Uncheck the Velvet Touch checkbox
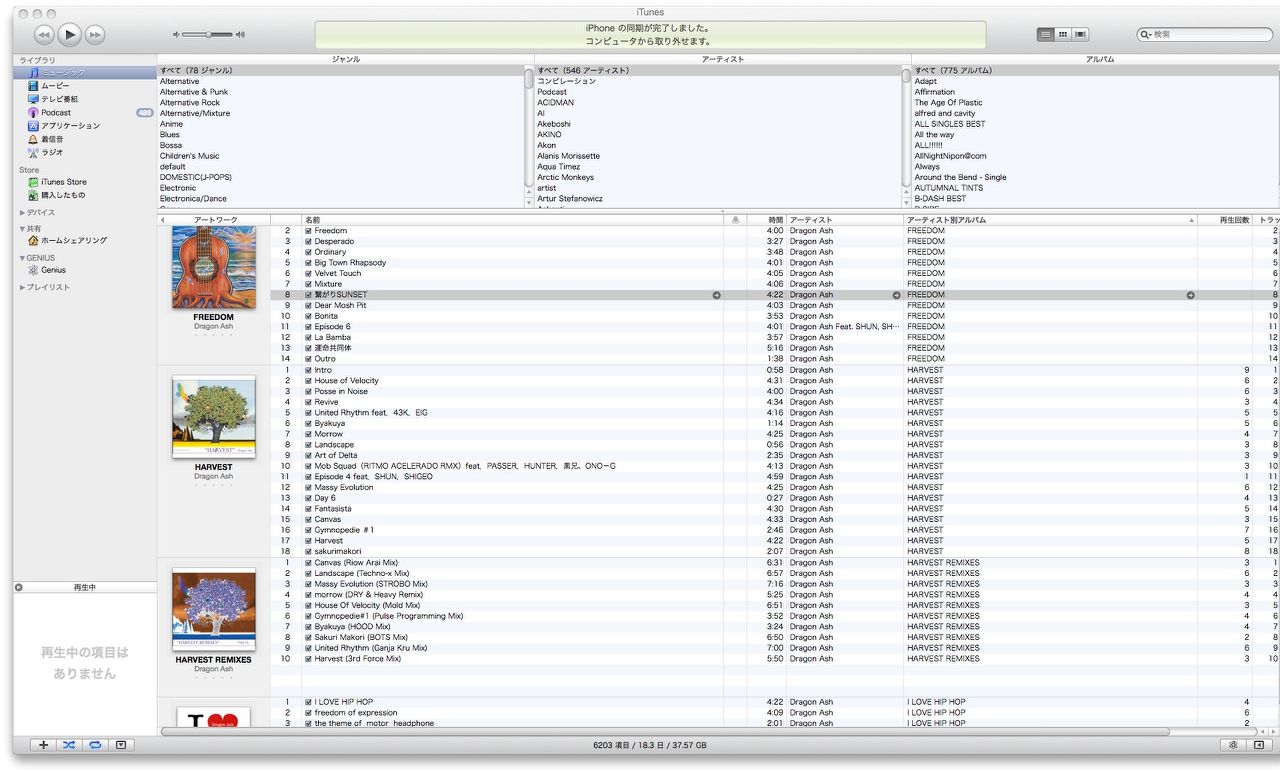This screenshot has height=774, width=1280. click(309, 273)
